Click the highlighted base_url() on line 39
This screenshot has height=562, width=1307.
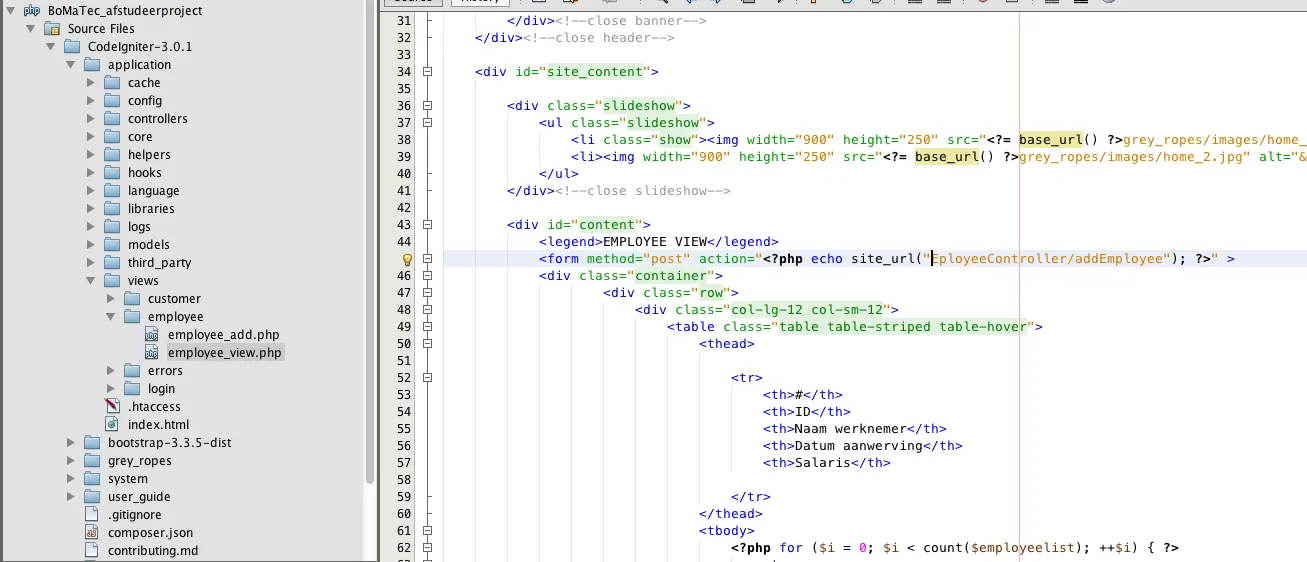tap(954, 157)
